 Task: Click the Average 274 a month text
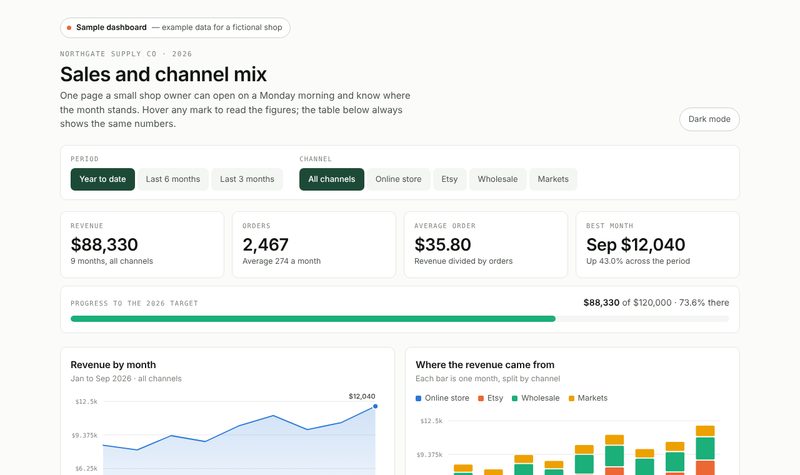[x=282, y=261]
